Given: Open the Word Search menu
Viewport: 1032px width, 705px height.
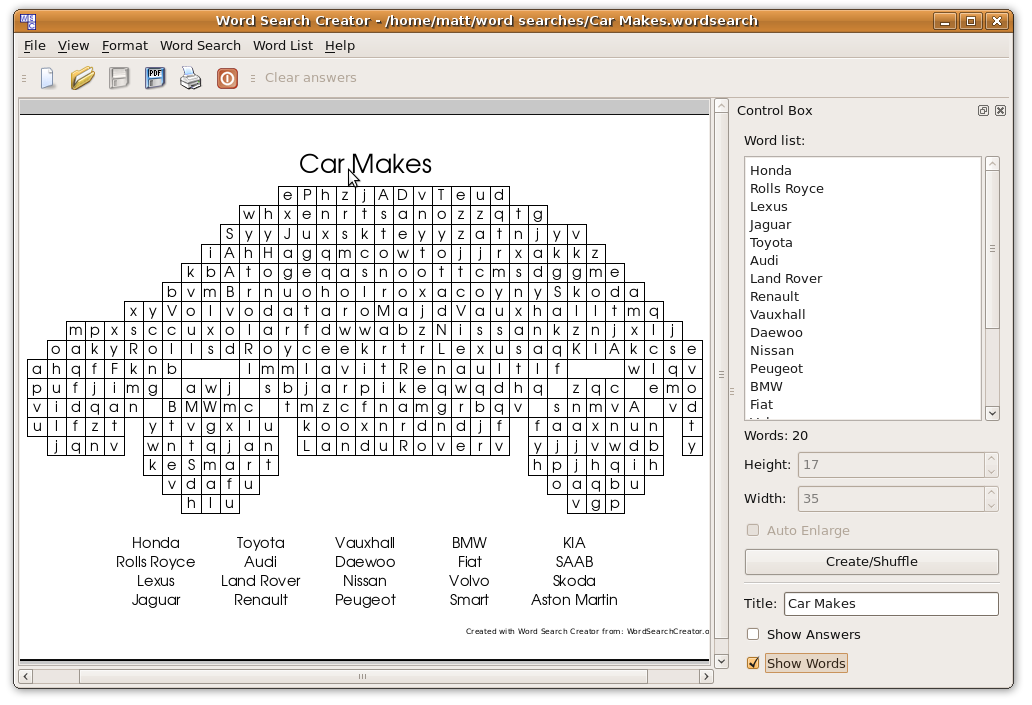Looking at the screenshot, I should 200,46.
